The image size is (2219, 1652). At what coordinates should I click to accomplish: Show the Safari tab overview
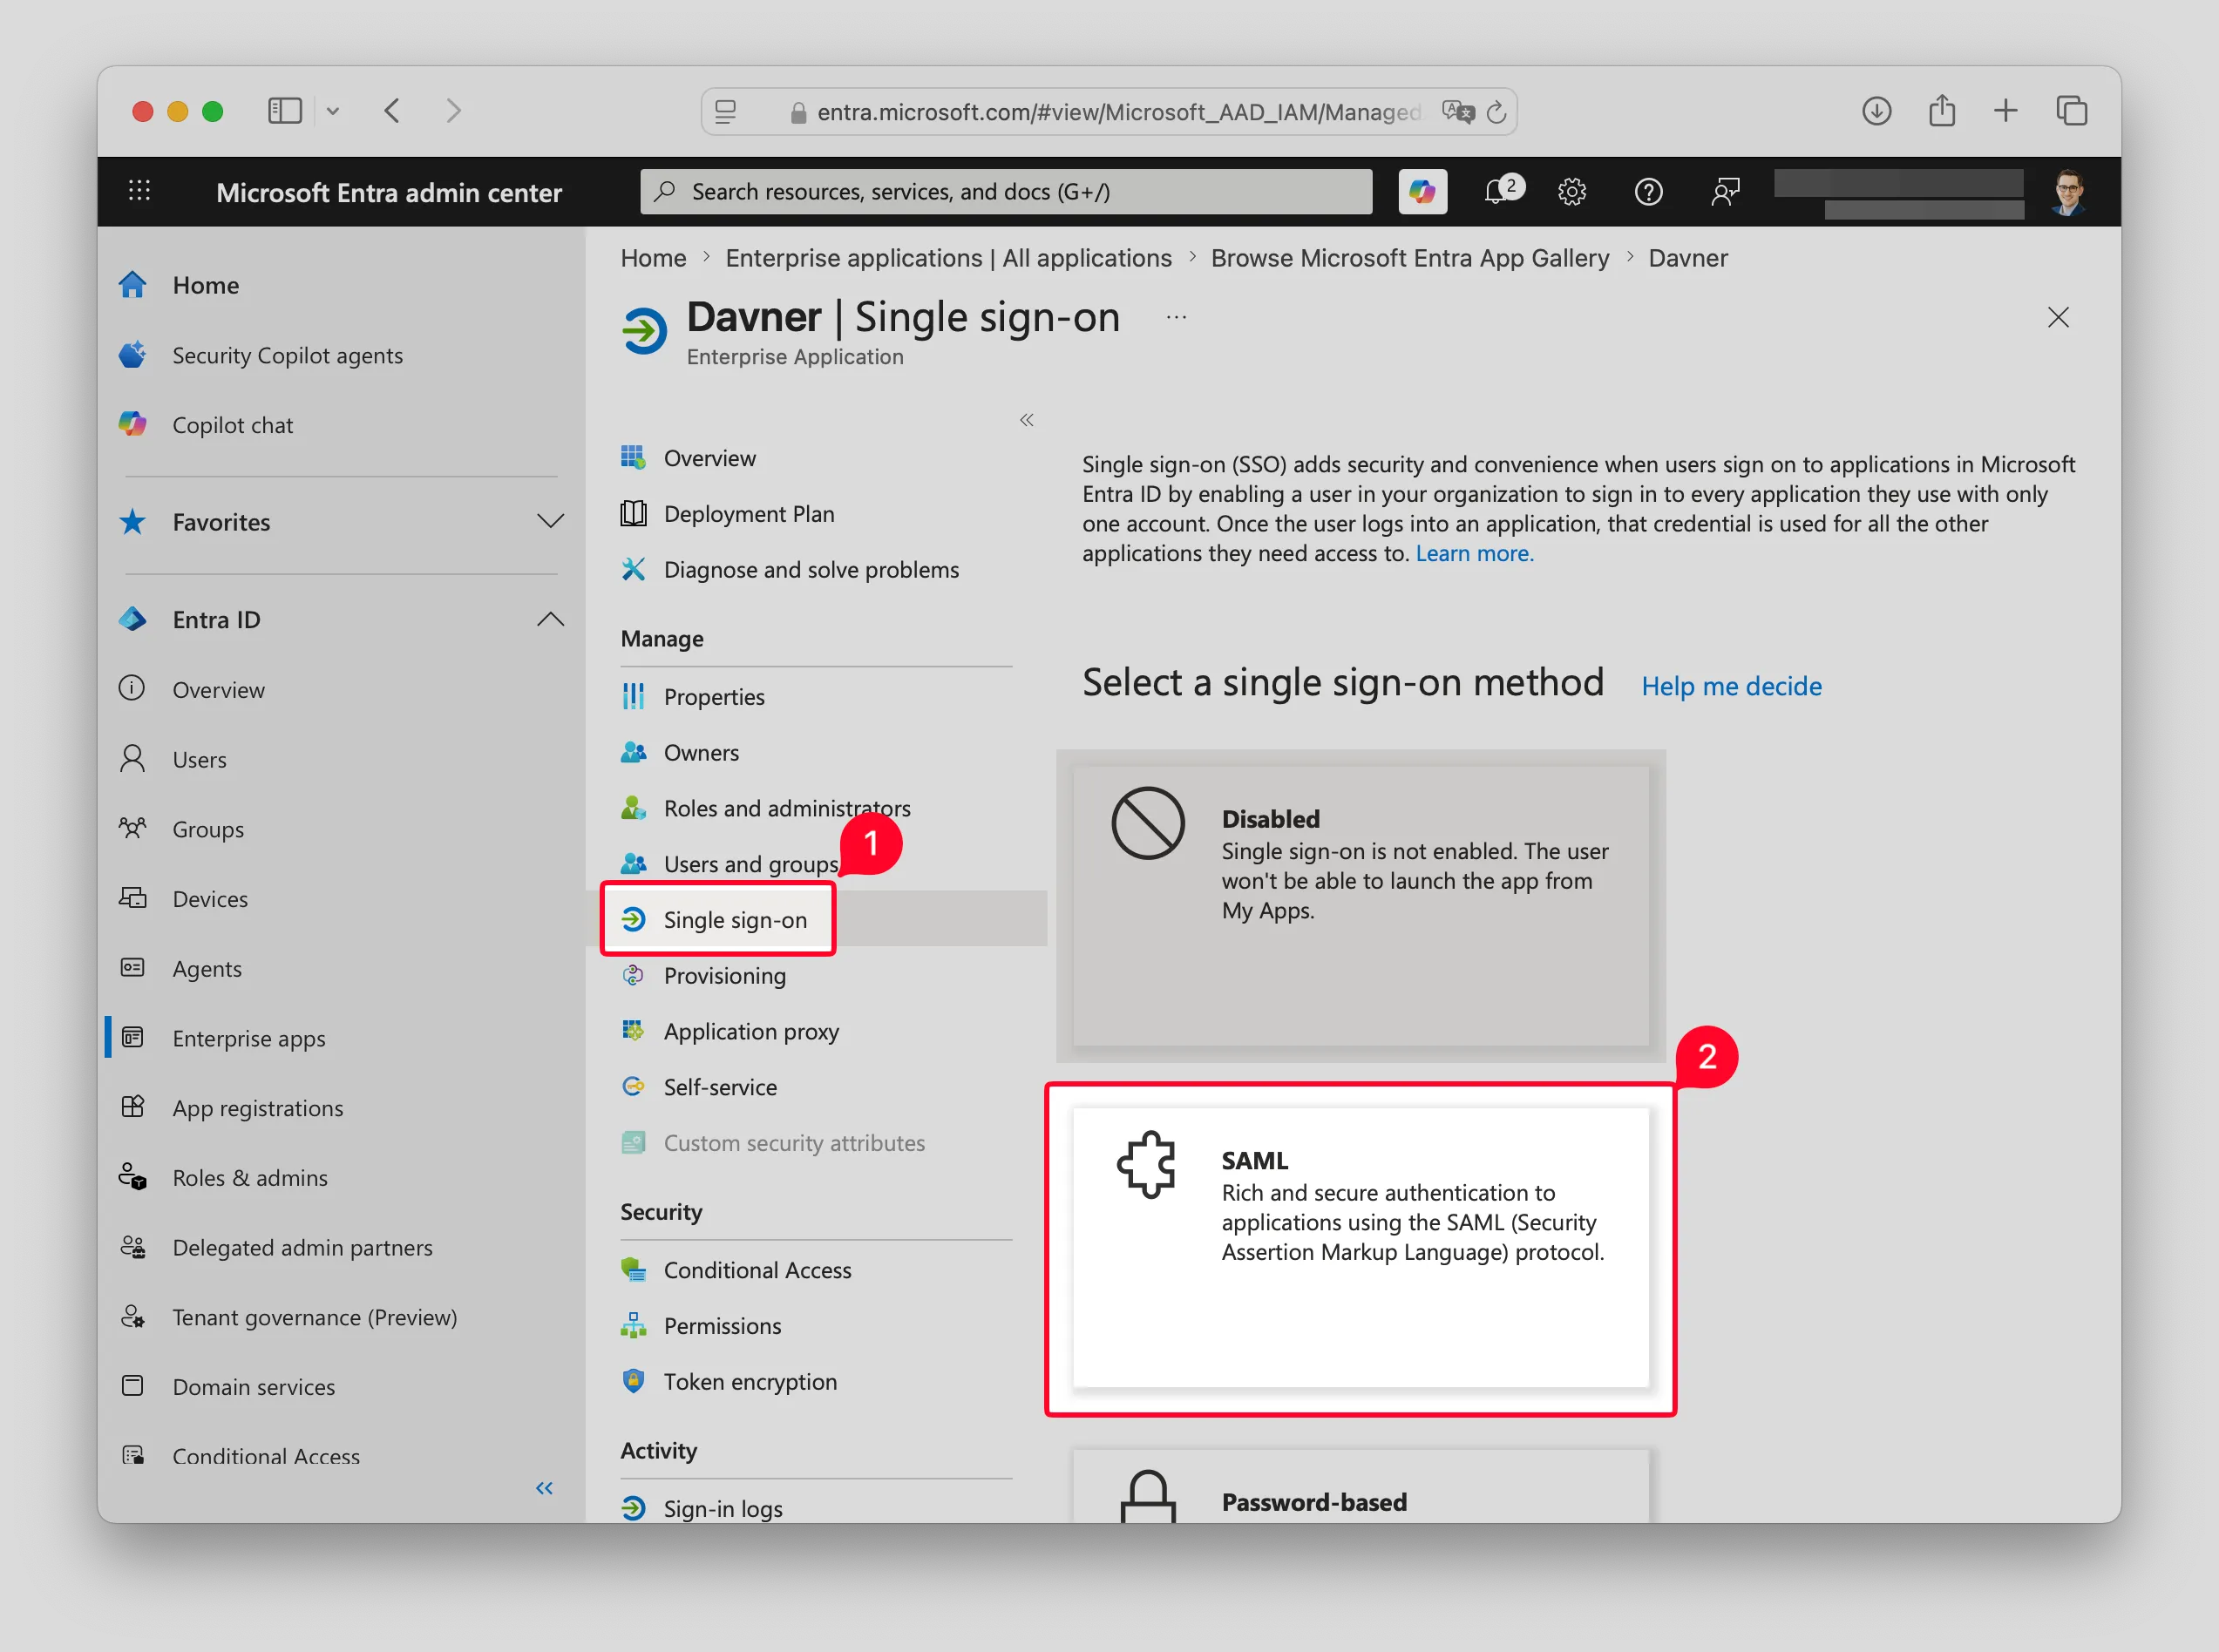click(2071, 110)
